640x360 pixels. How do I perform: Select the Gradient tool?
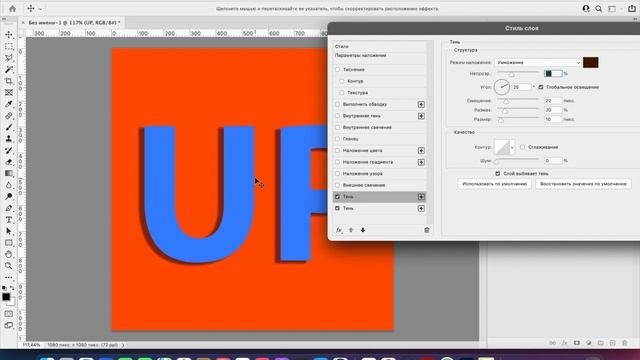[x=9, y=173]
